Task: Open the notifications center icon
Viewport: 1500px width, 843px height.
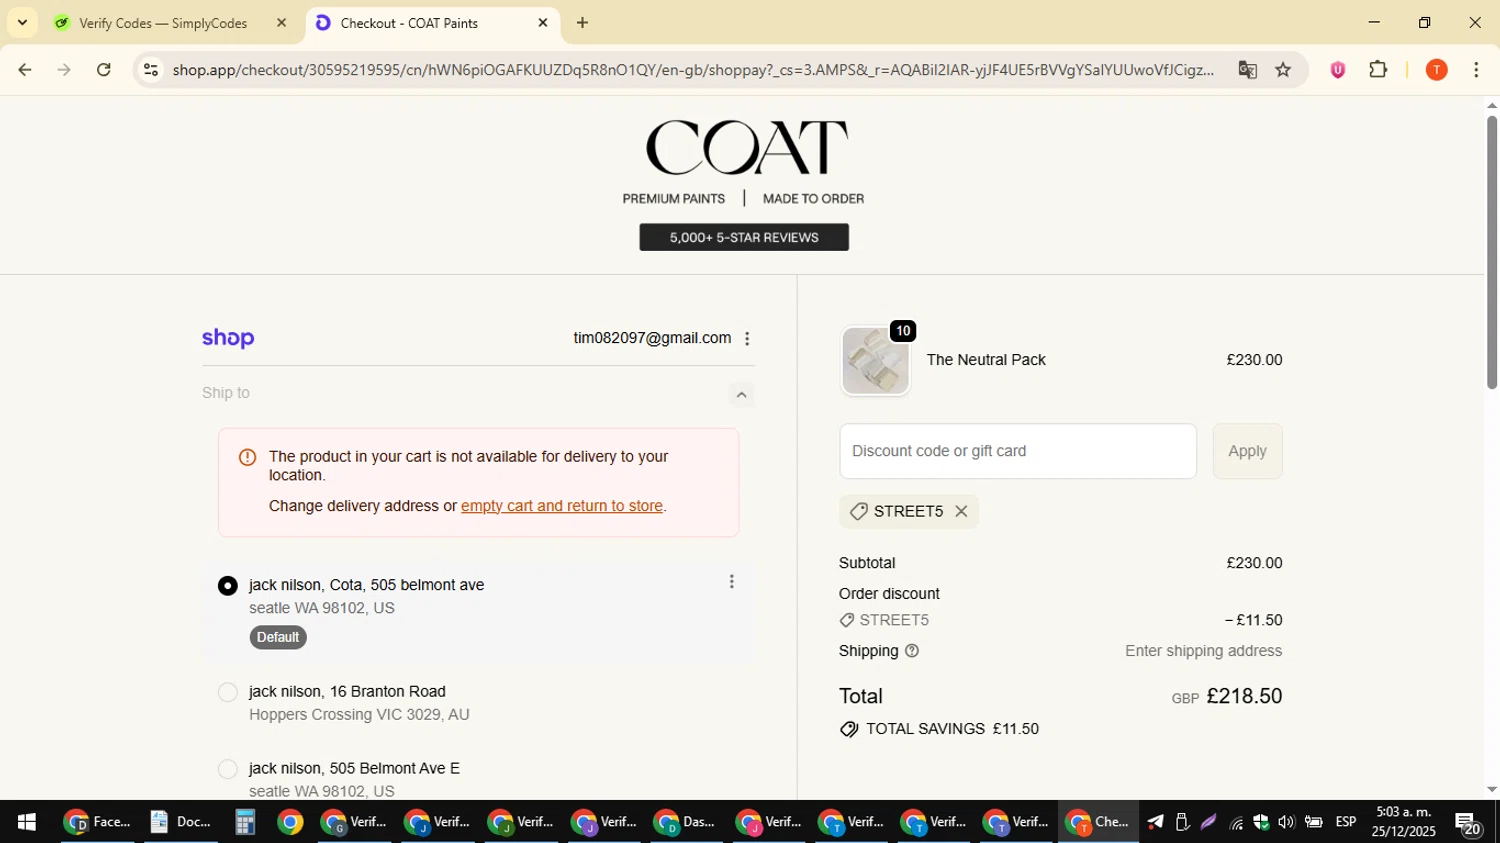Action: click(1468, 823)
